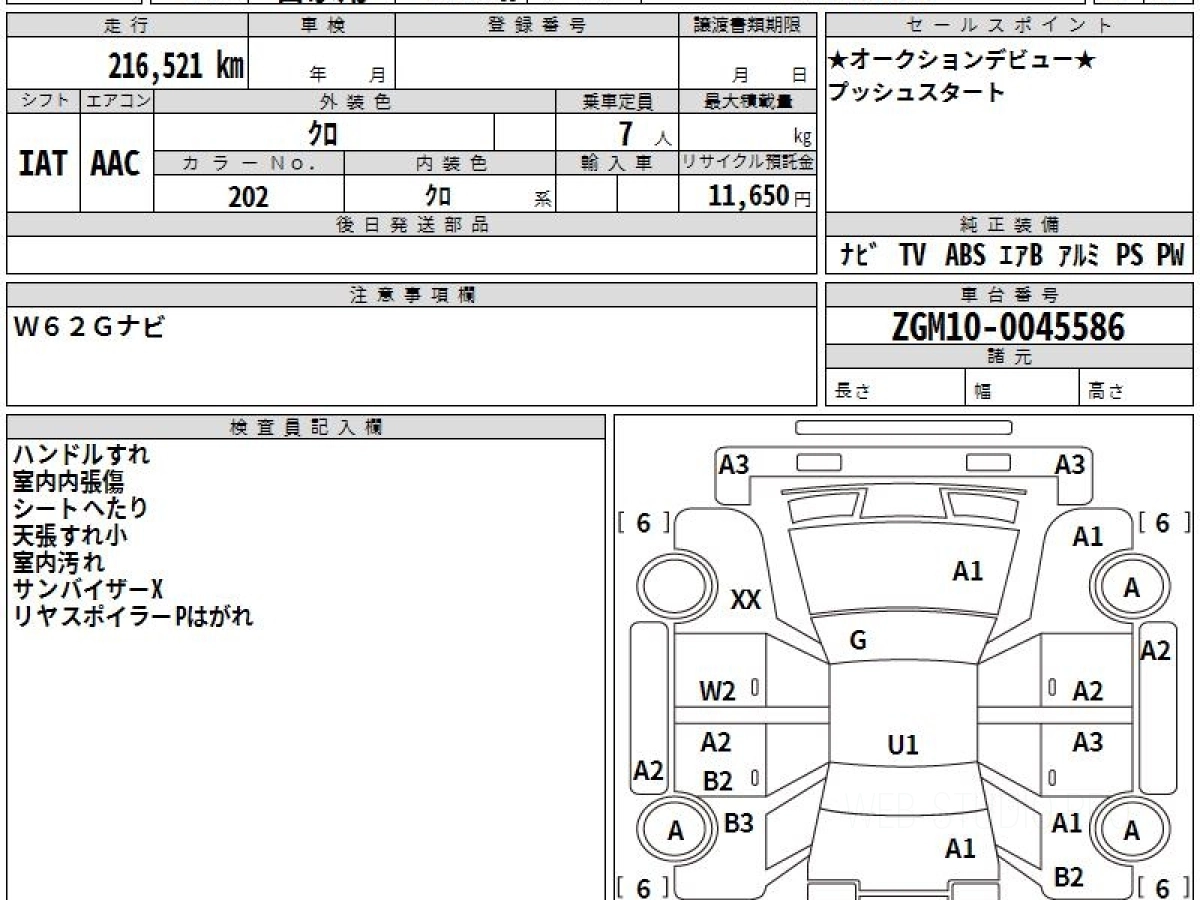This screenshot has width=1200, height=900.
Task: Click the ★オークションデビュー★ line
Action: [961, 61]
